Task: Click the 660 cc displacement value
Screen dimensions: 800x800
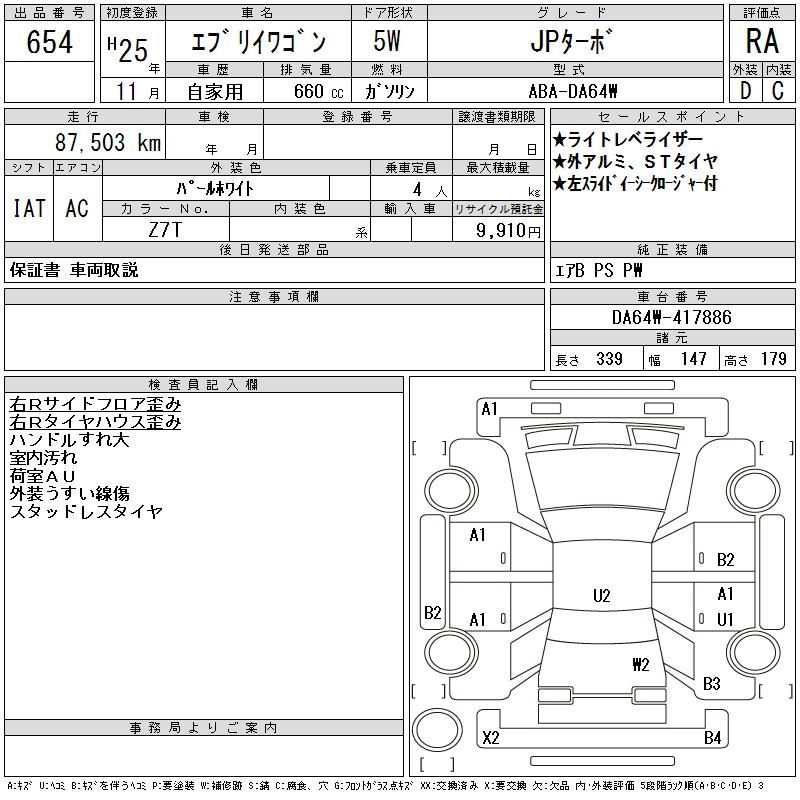Action: pos(318,92)
